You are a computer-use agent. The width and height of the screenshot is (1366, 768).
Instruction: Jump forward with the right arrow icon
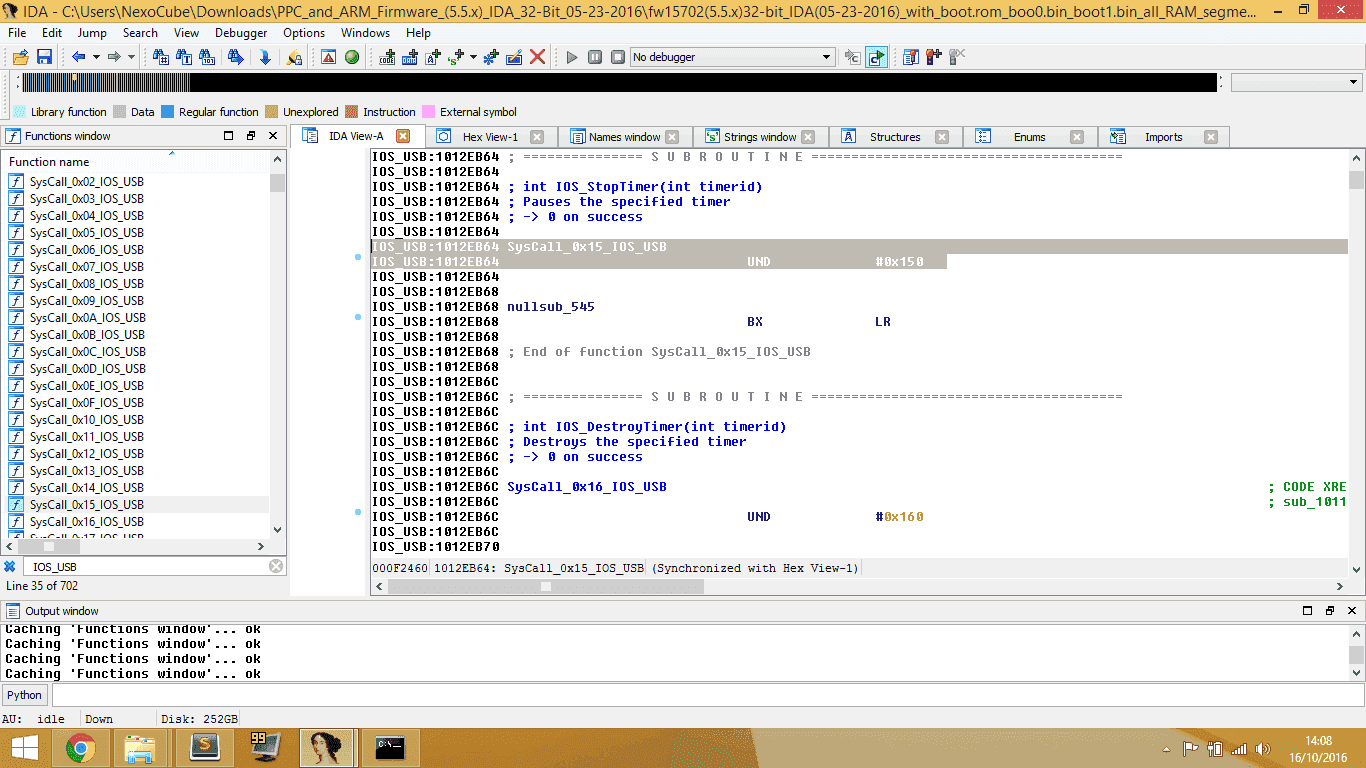coord(114,57)
